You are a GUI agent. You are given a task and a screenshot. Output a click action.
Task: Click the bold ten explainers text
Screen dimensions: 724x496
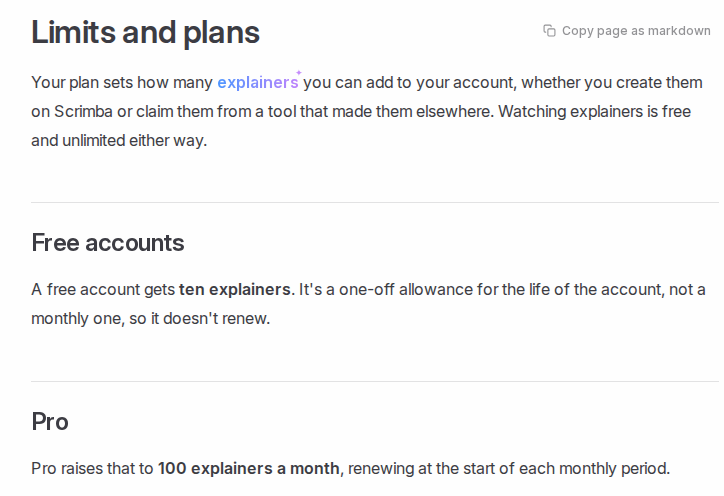coord(235,289)
